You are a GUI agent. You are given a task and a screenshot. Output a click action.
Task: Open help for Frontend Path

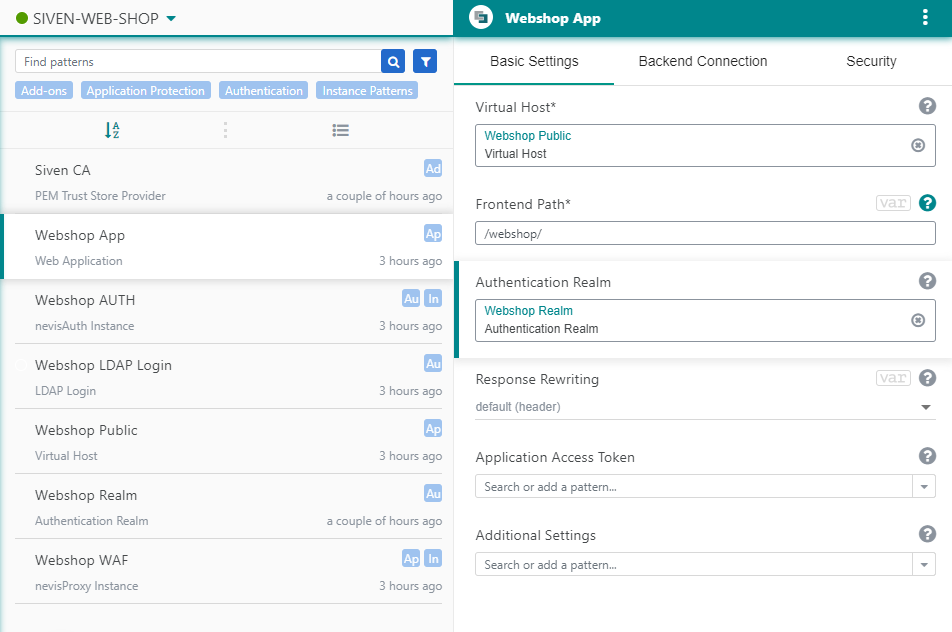coord(927,203)
